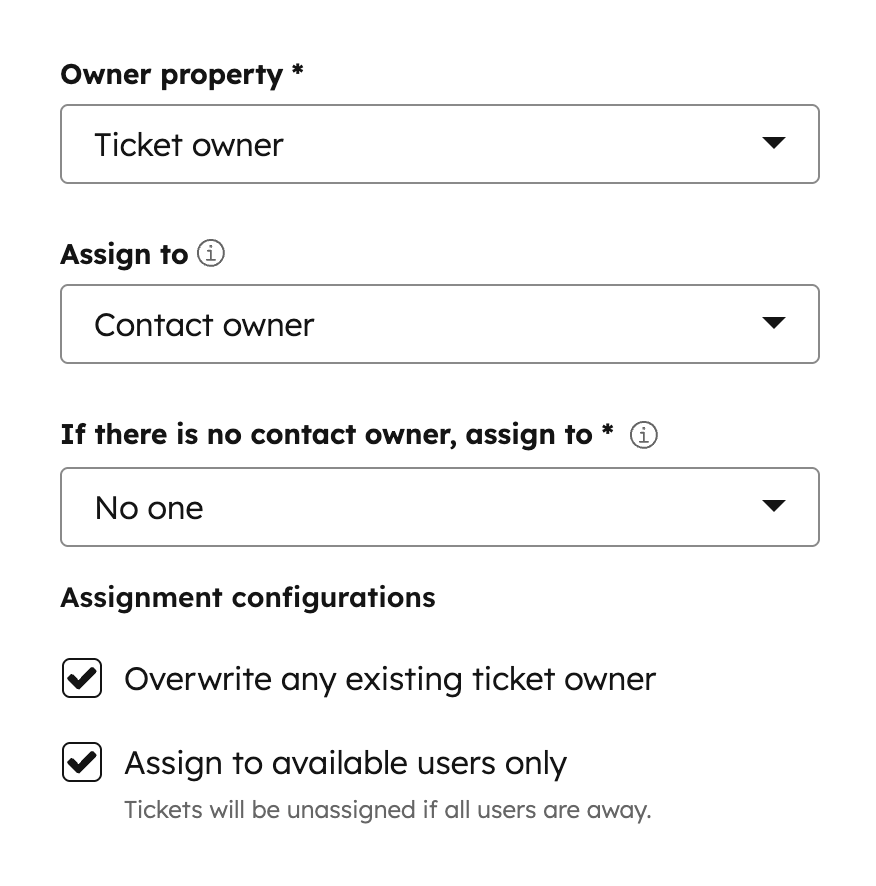Click the checkmark inside the availability checkbox
876x886 pixels.
point(81,762)
